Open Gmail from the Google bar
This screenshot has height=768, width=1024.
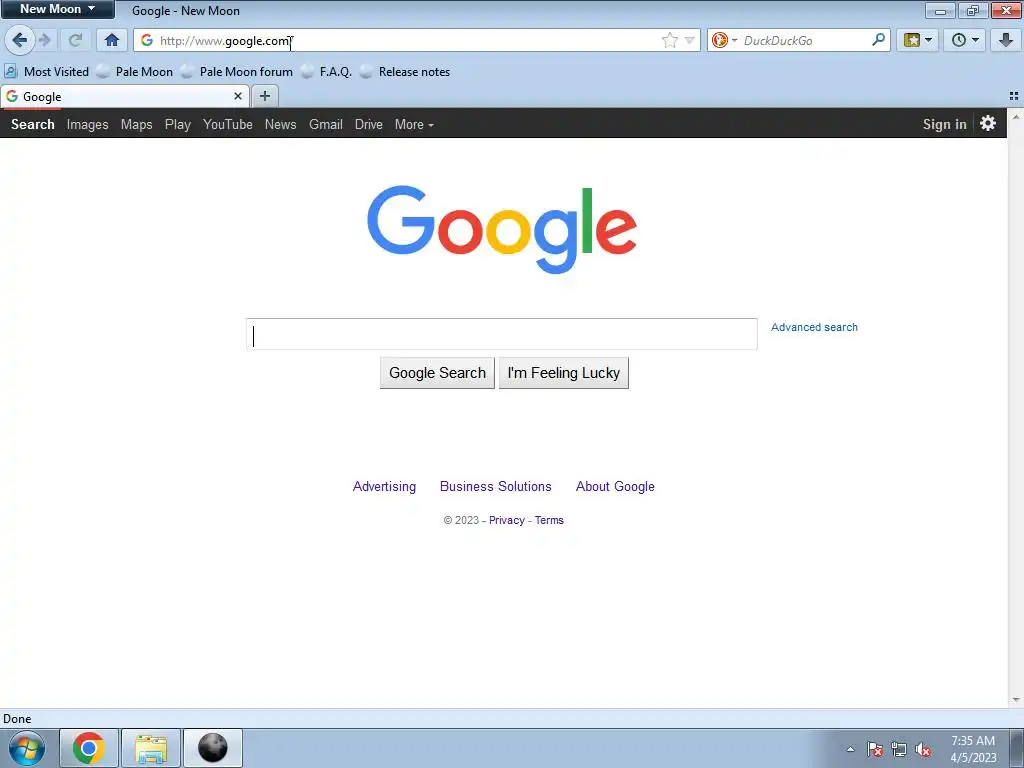326,124
